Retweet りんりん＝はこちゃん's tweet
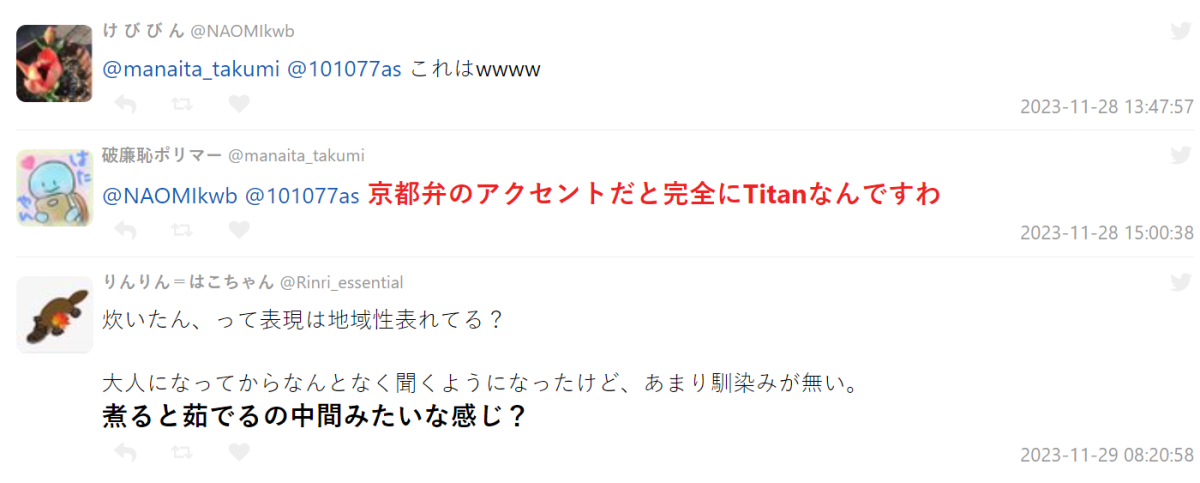This screenshot has width=1200, height=483. pos(182,452)
